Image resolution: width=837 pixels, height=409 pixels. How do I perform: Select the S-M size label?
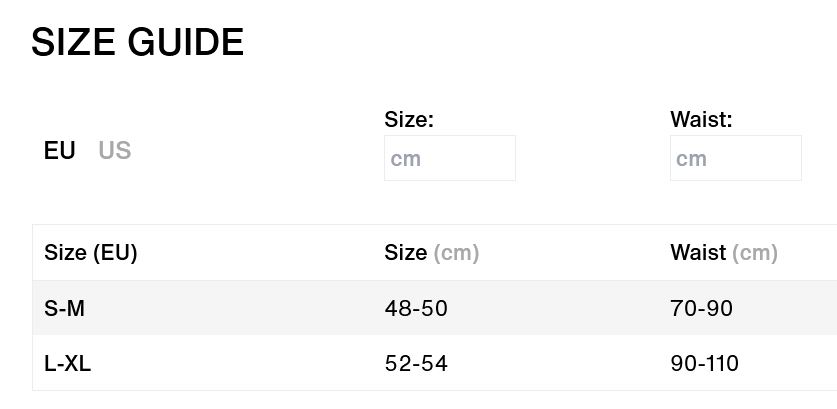pos(64,309)
